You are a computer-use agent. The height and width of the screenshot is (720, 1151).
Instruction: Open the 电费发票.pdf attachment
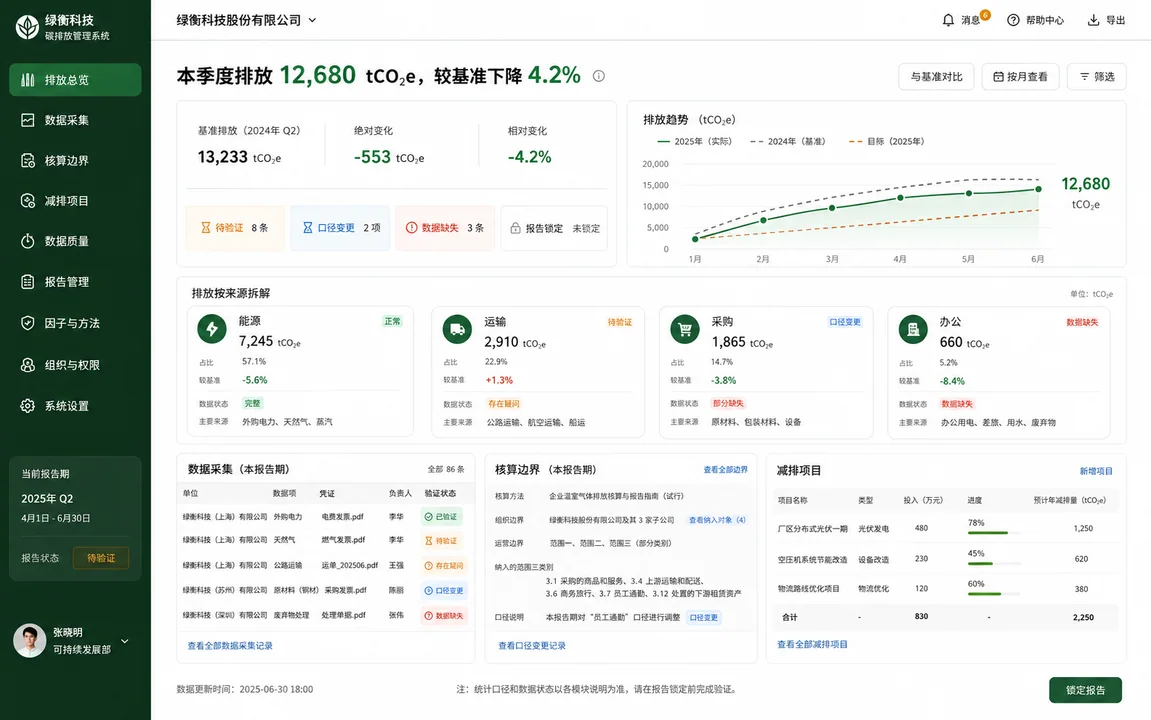[342, 517]
